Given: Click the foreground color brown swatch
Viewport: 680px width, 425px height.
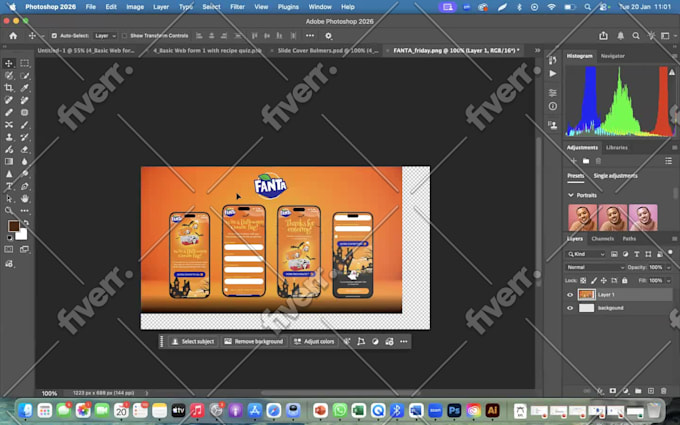Looking at the screenshot, I should [13, 226].
